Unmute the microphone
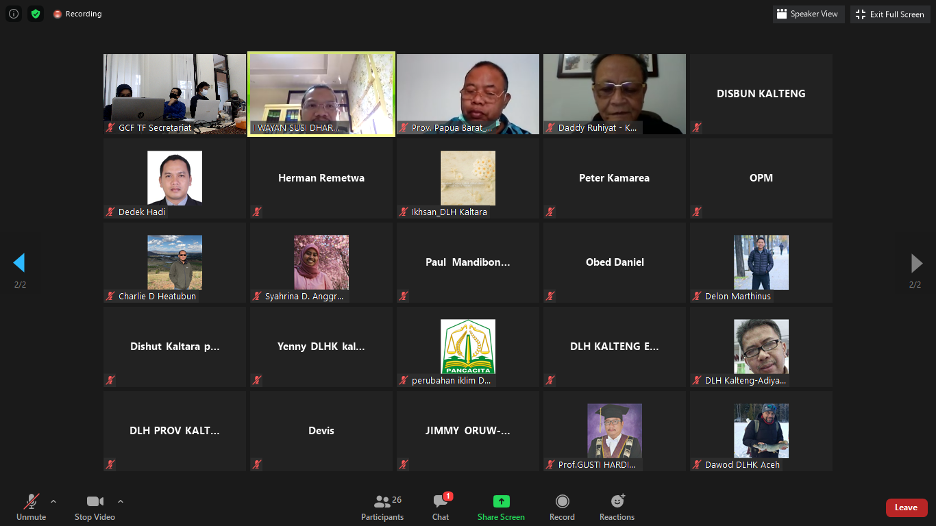Image resolution: width=936 pixels, height=526 pixels. coord(31,502)
